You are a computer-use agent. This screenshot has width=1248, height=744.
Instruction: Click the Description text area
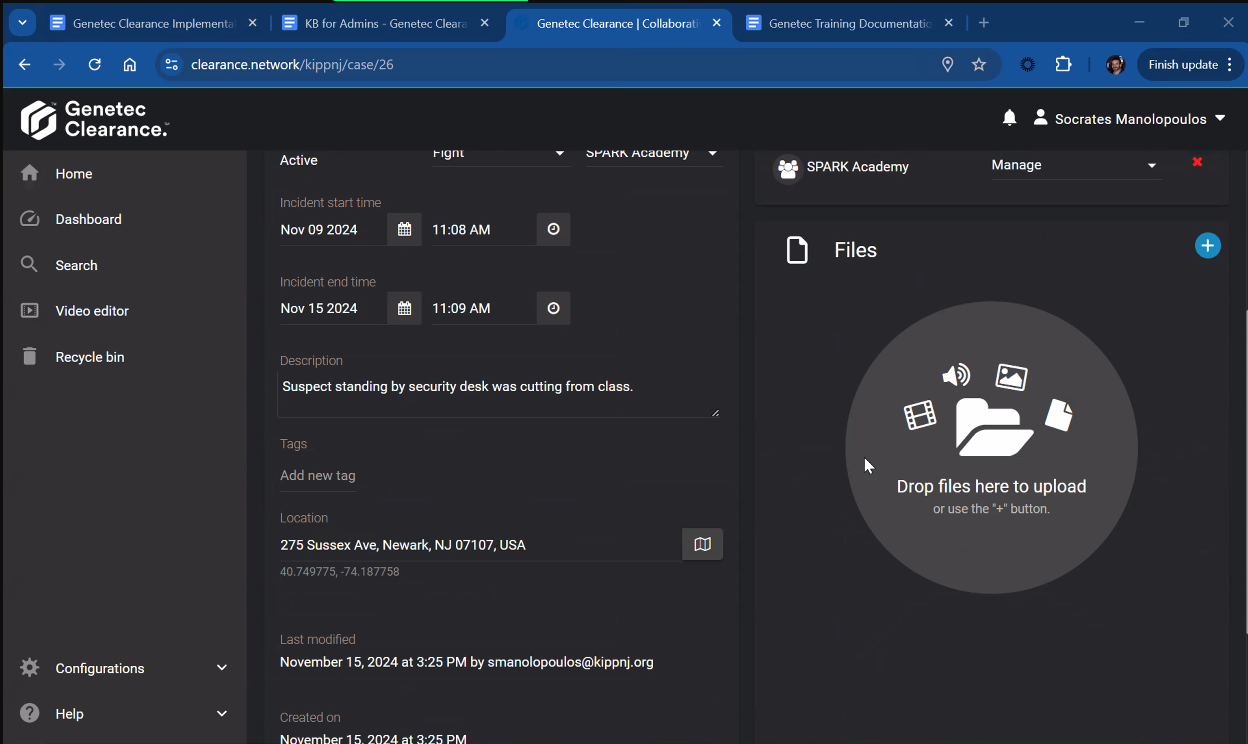pyautogui.click(x=497, y=395)
